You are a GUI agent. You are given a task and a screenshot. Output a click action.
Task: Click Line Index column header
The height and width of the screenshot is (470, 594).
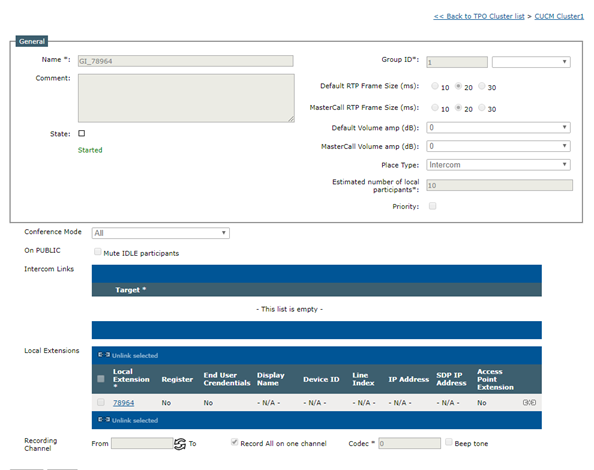coord(363,379)
